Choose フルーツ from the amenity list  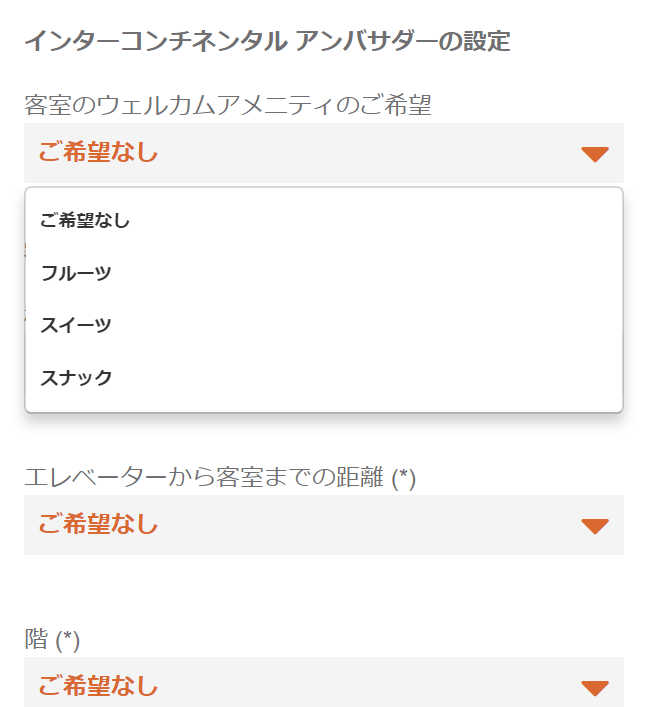(x=76, y=273)
